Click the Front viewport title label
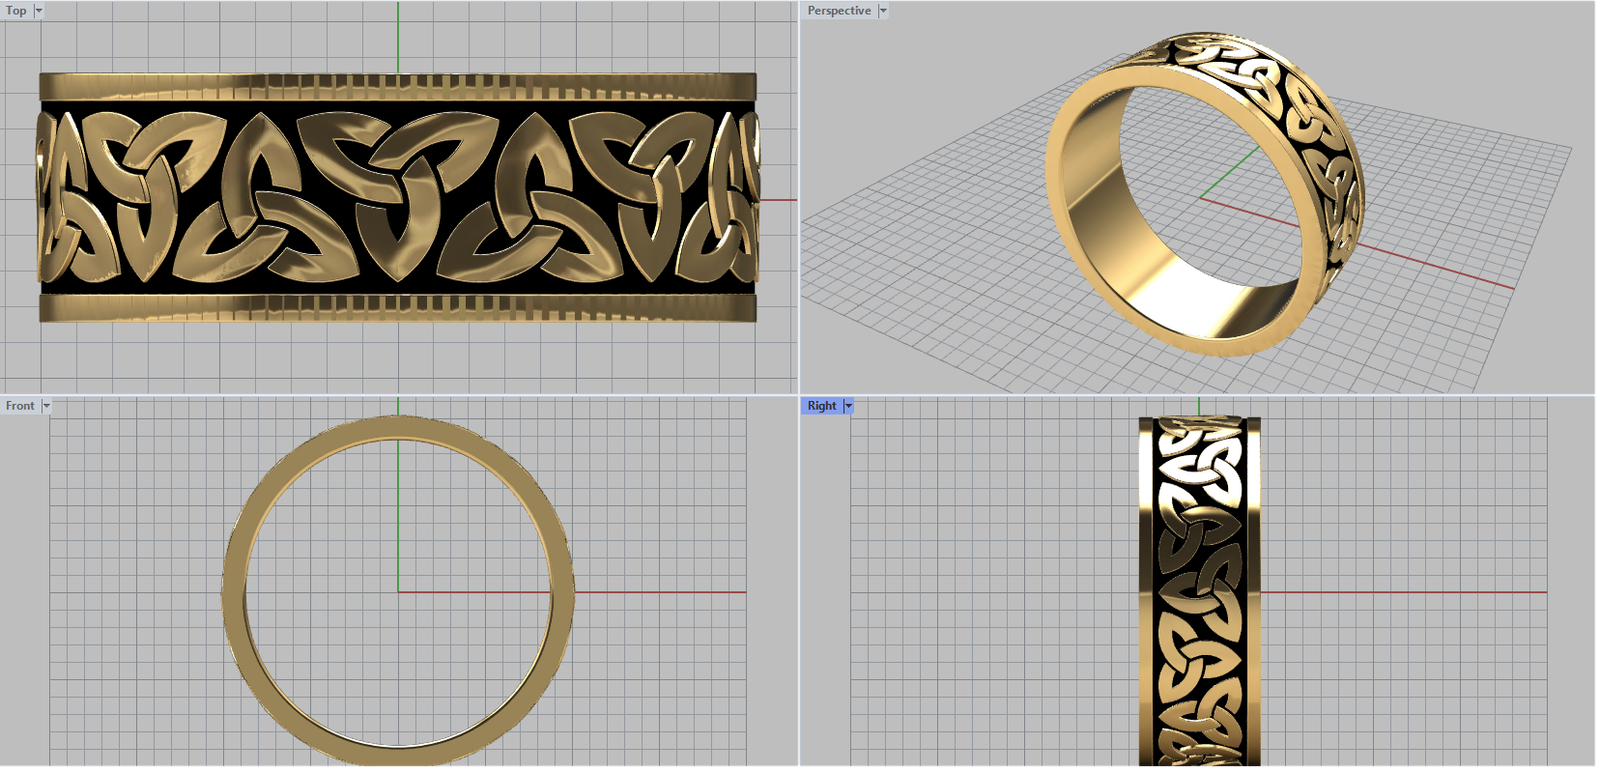Image resolution: width=1600 pixels, height=772 pixels. point(19,406)
